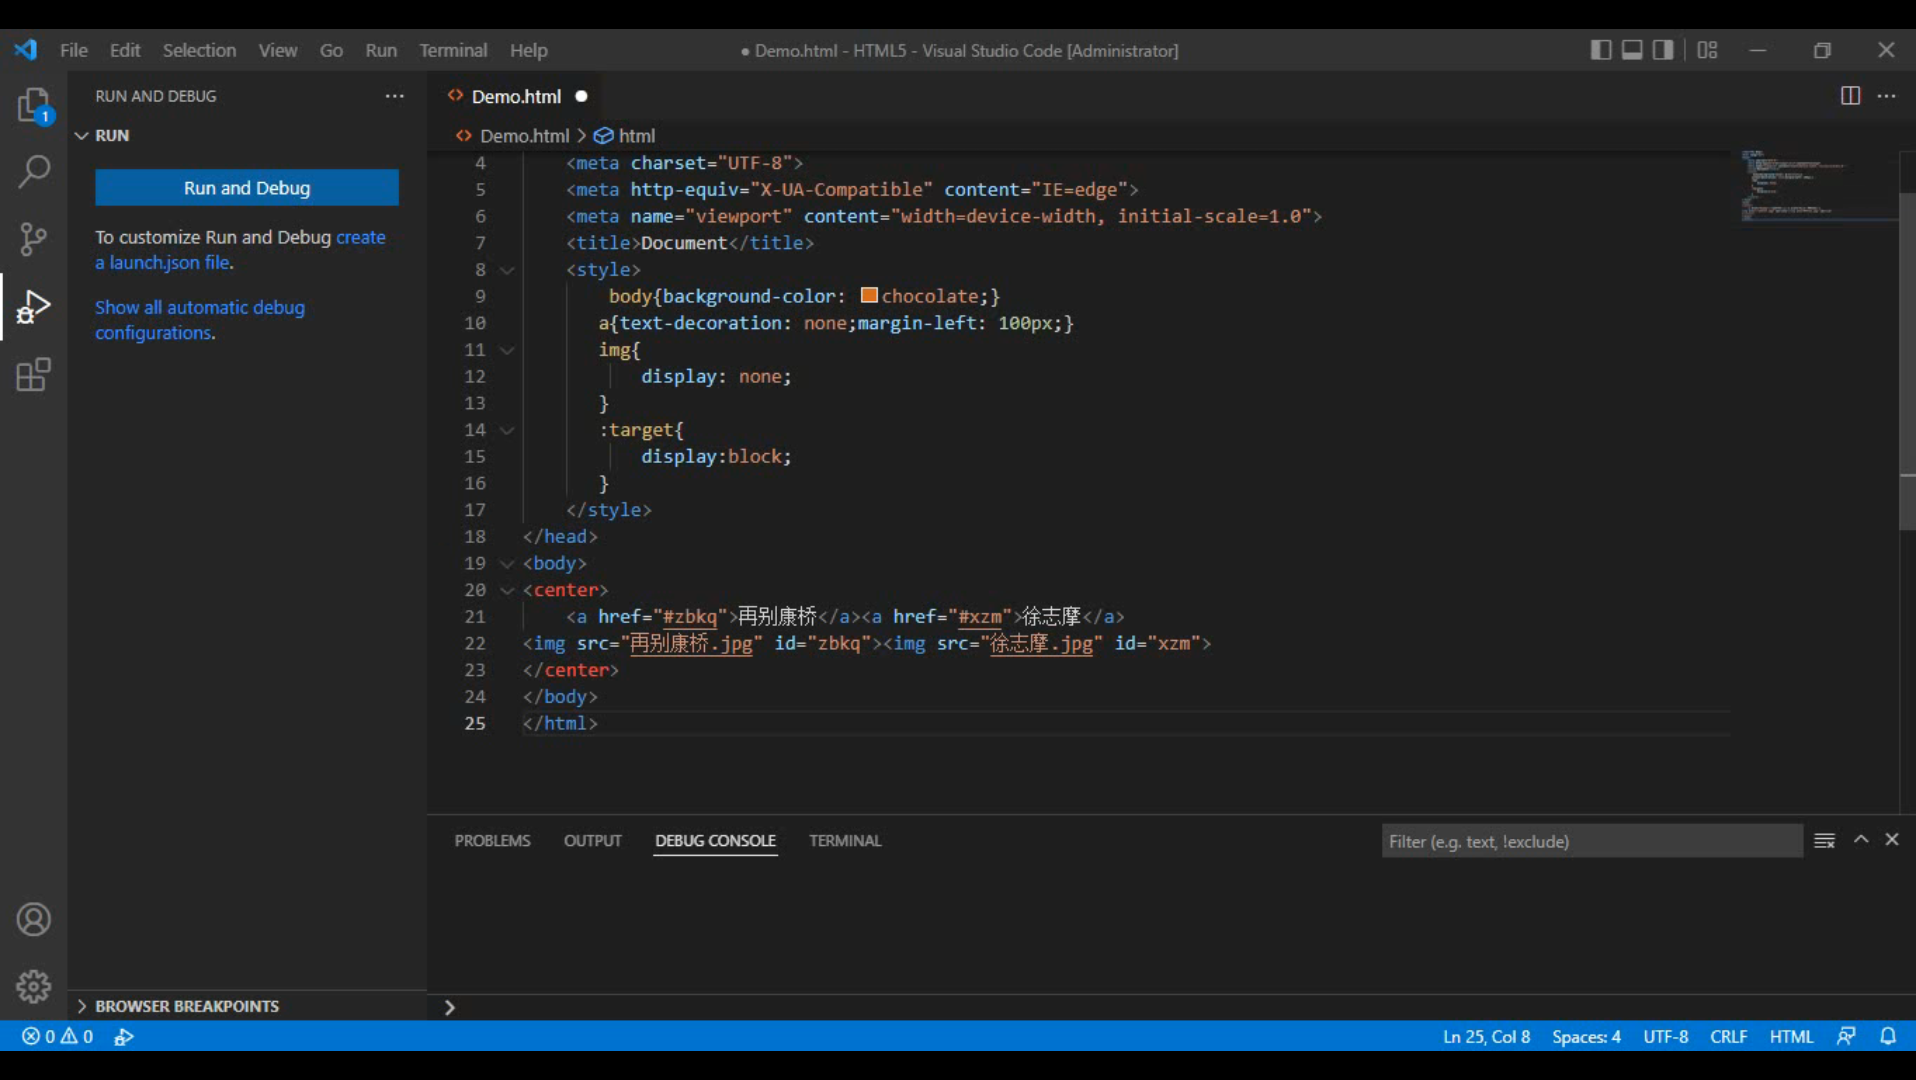Open the Search view icon
This screenshot has width=1916, height=1080.
pyautogui.click(x=33, y=171)
